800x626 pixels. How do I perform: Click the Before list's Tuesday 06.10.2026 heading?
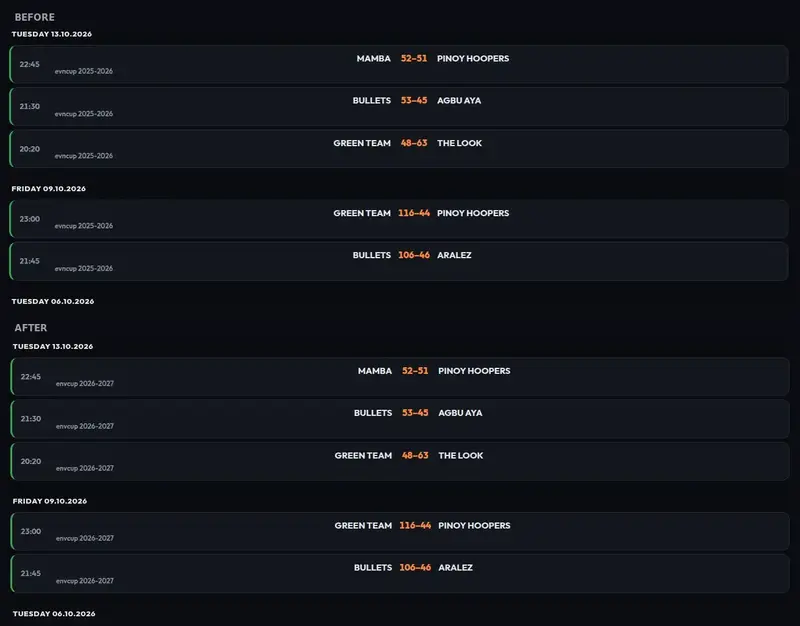[53, 302]
